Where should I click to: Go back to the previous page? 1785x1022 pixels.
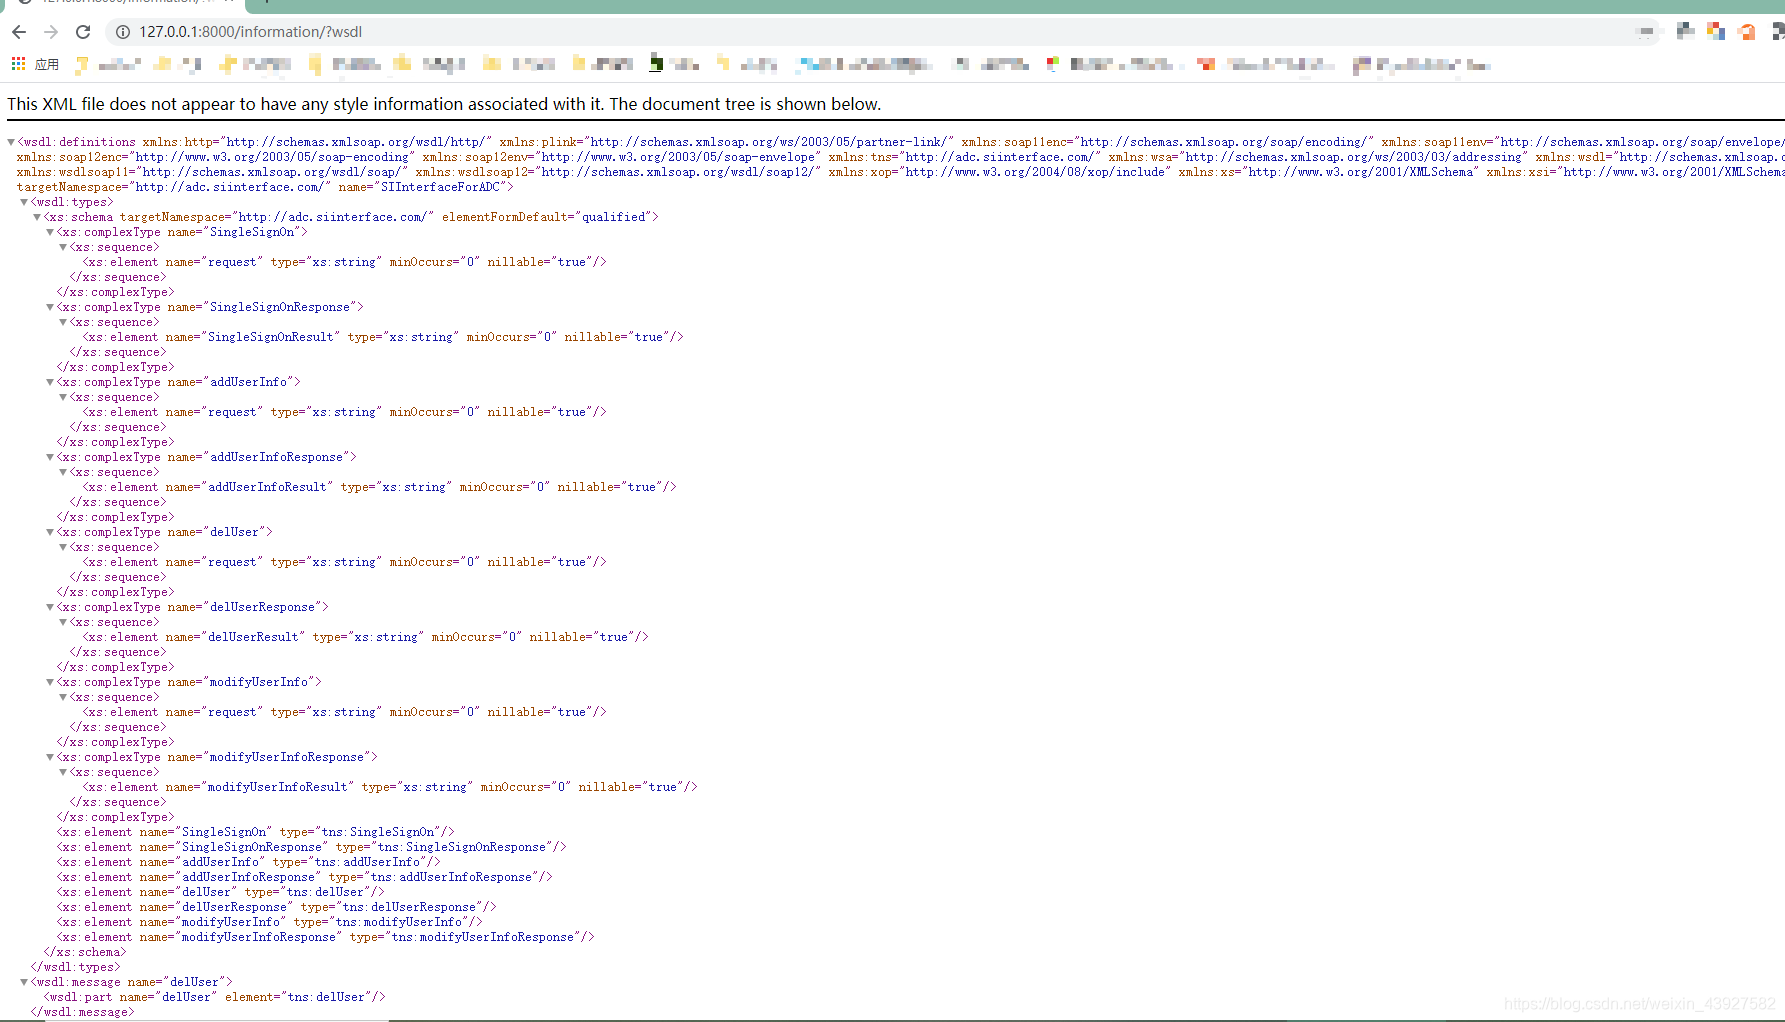click(x=19, y=32)
